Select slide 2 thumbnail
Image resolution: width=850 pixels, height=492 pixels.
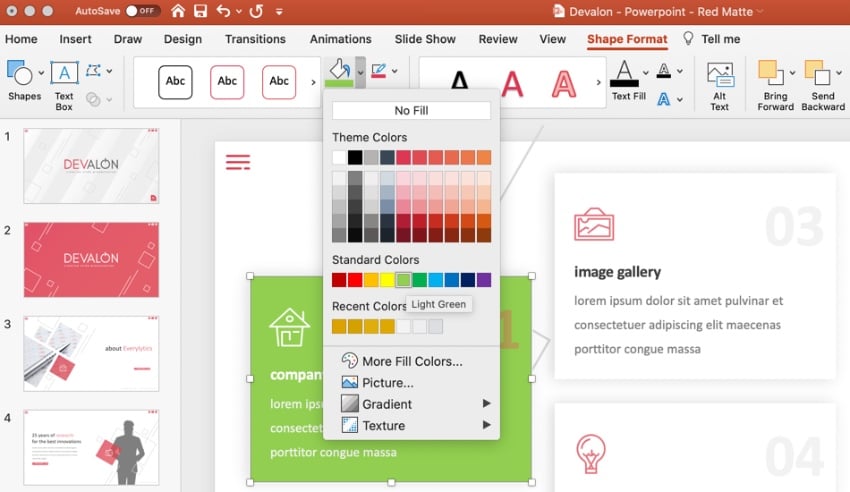pyautogui.click(x=91, y=260)
